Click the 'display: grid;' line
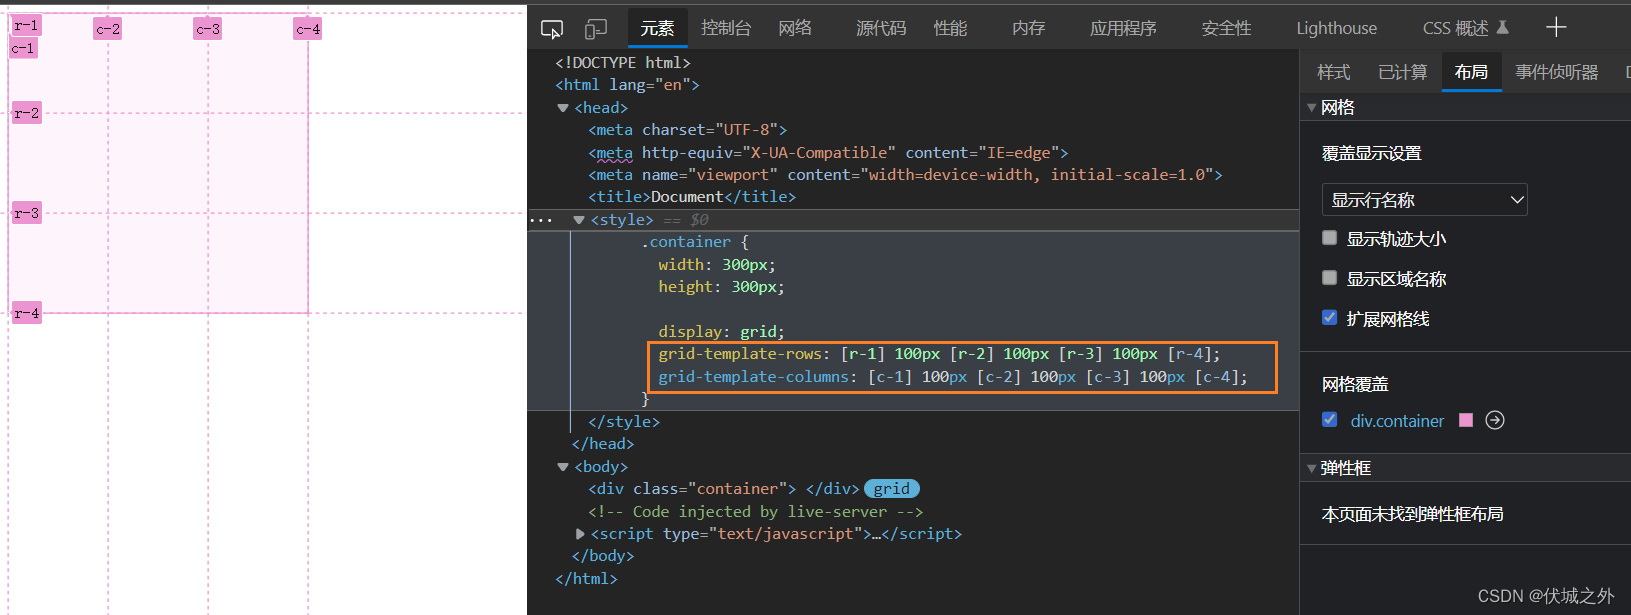Screen dimensions: 1631x615 pos(721,332)
